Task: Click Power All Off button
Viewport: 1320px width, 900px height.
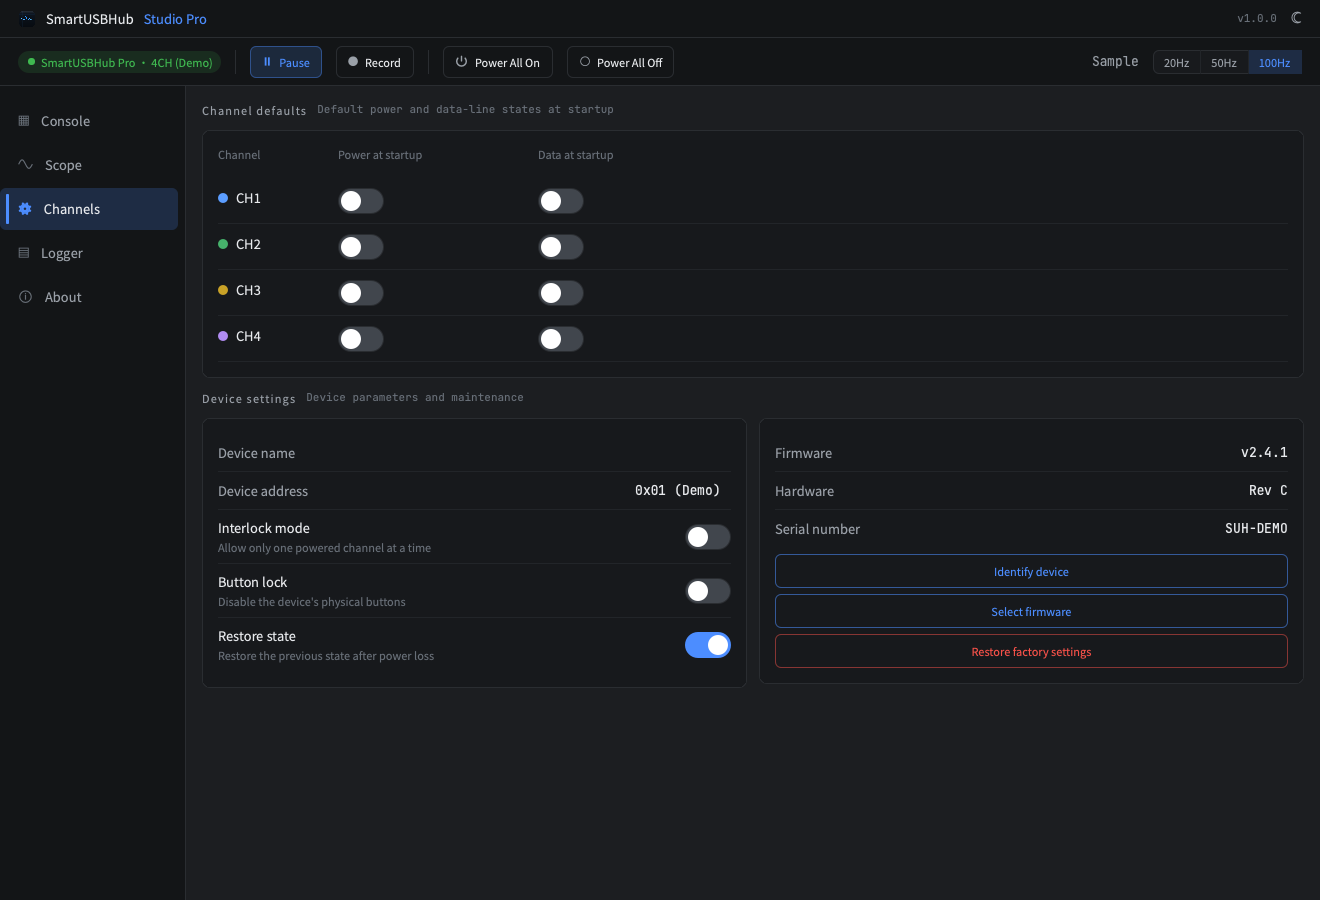Action: point(621,62)
